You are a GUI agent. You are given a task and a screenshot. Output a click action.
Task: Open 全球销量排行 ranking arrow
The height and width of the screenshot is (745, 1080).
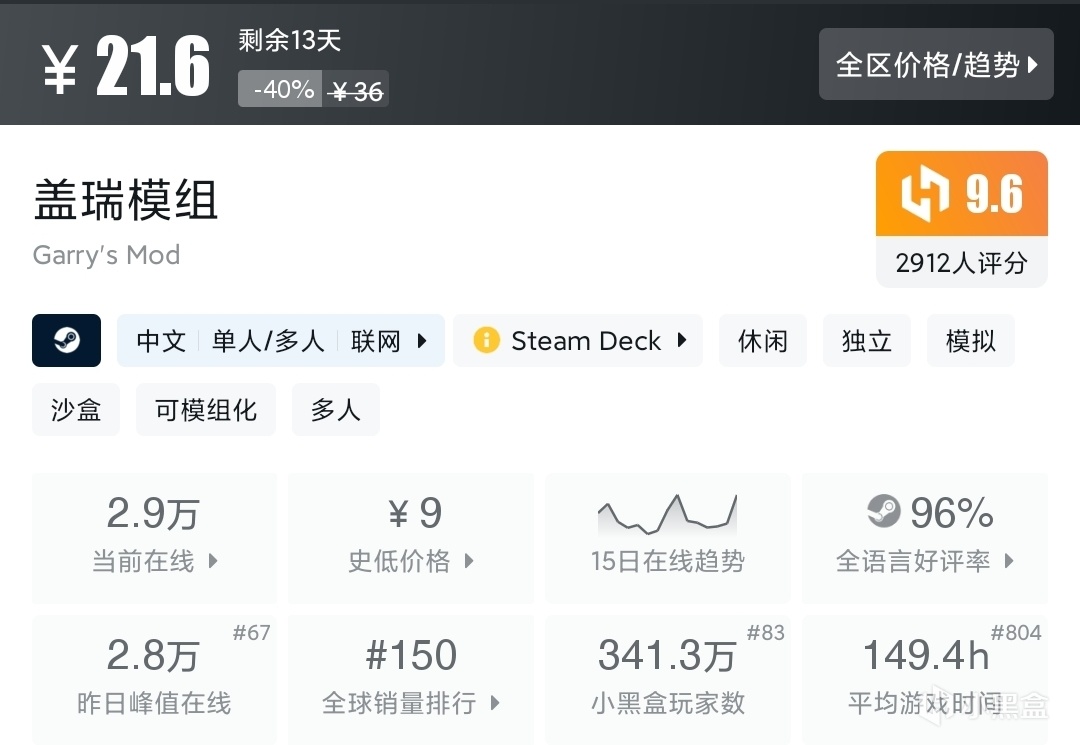(495, 703)
